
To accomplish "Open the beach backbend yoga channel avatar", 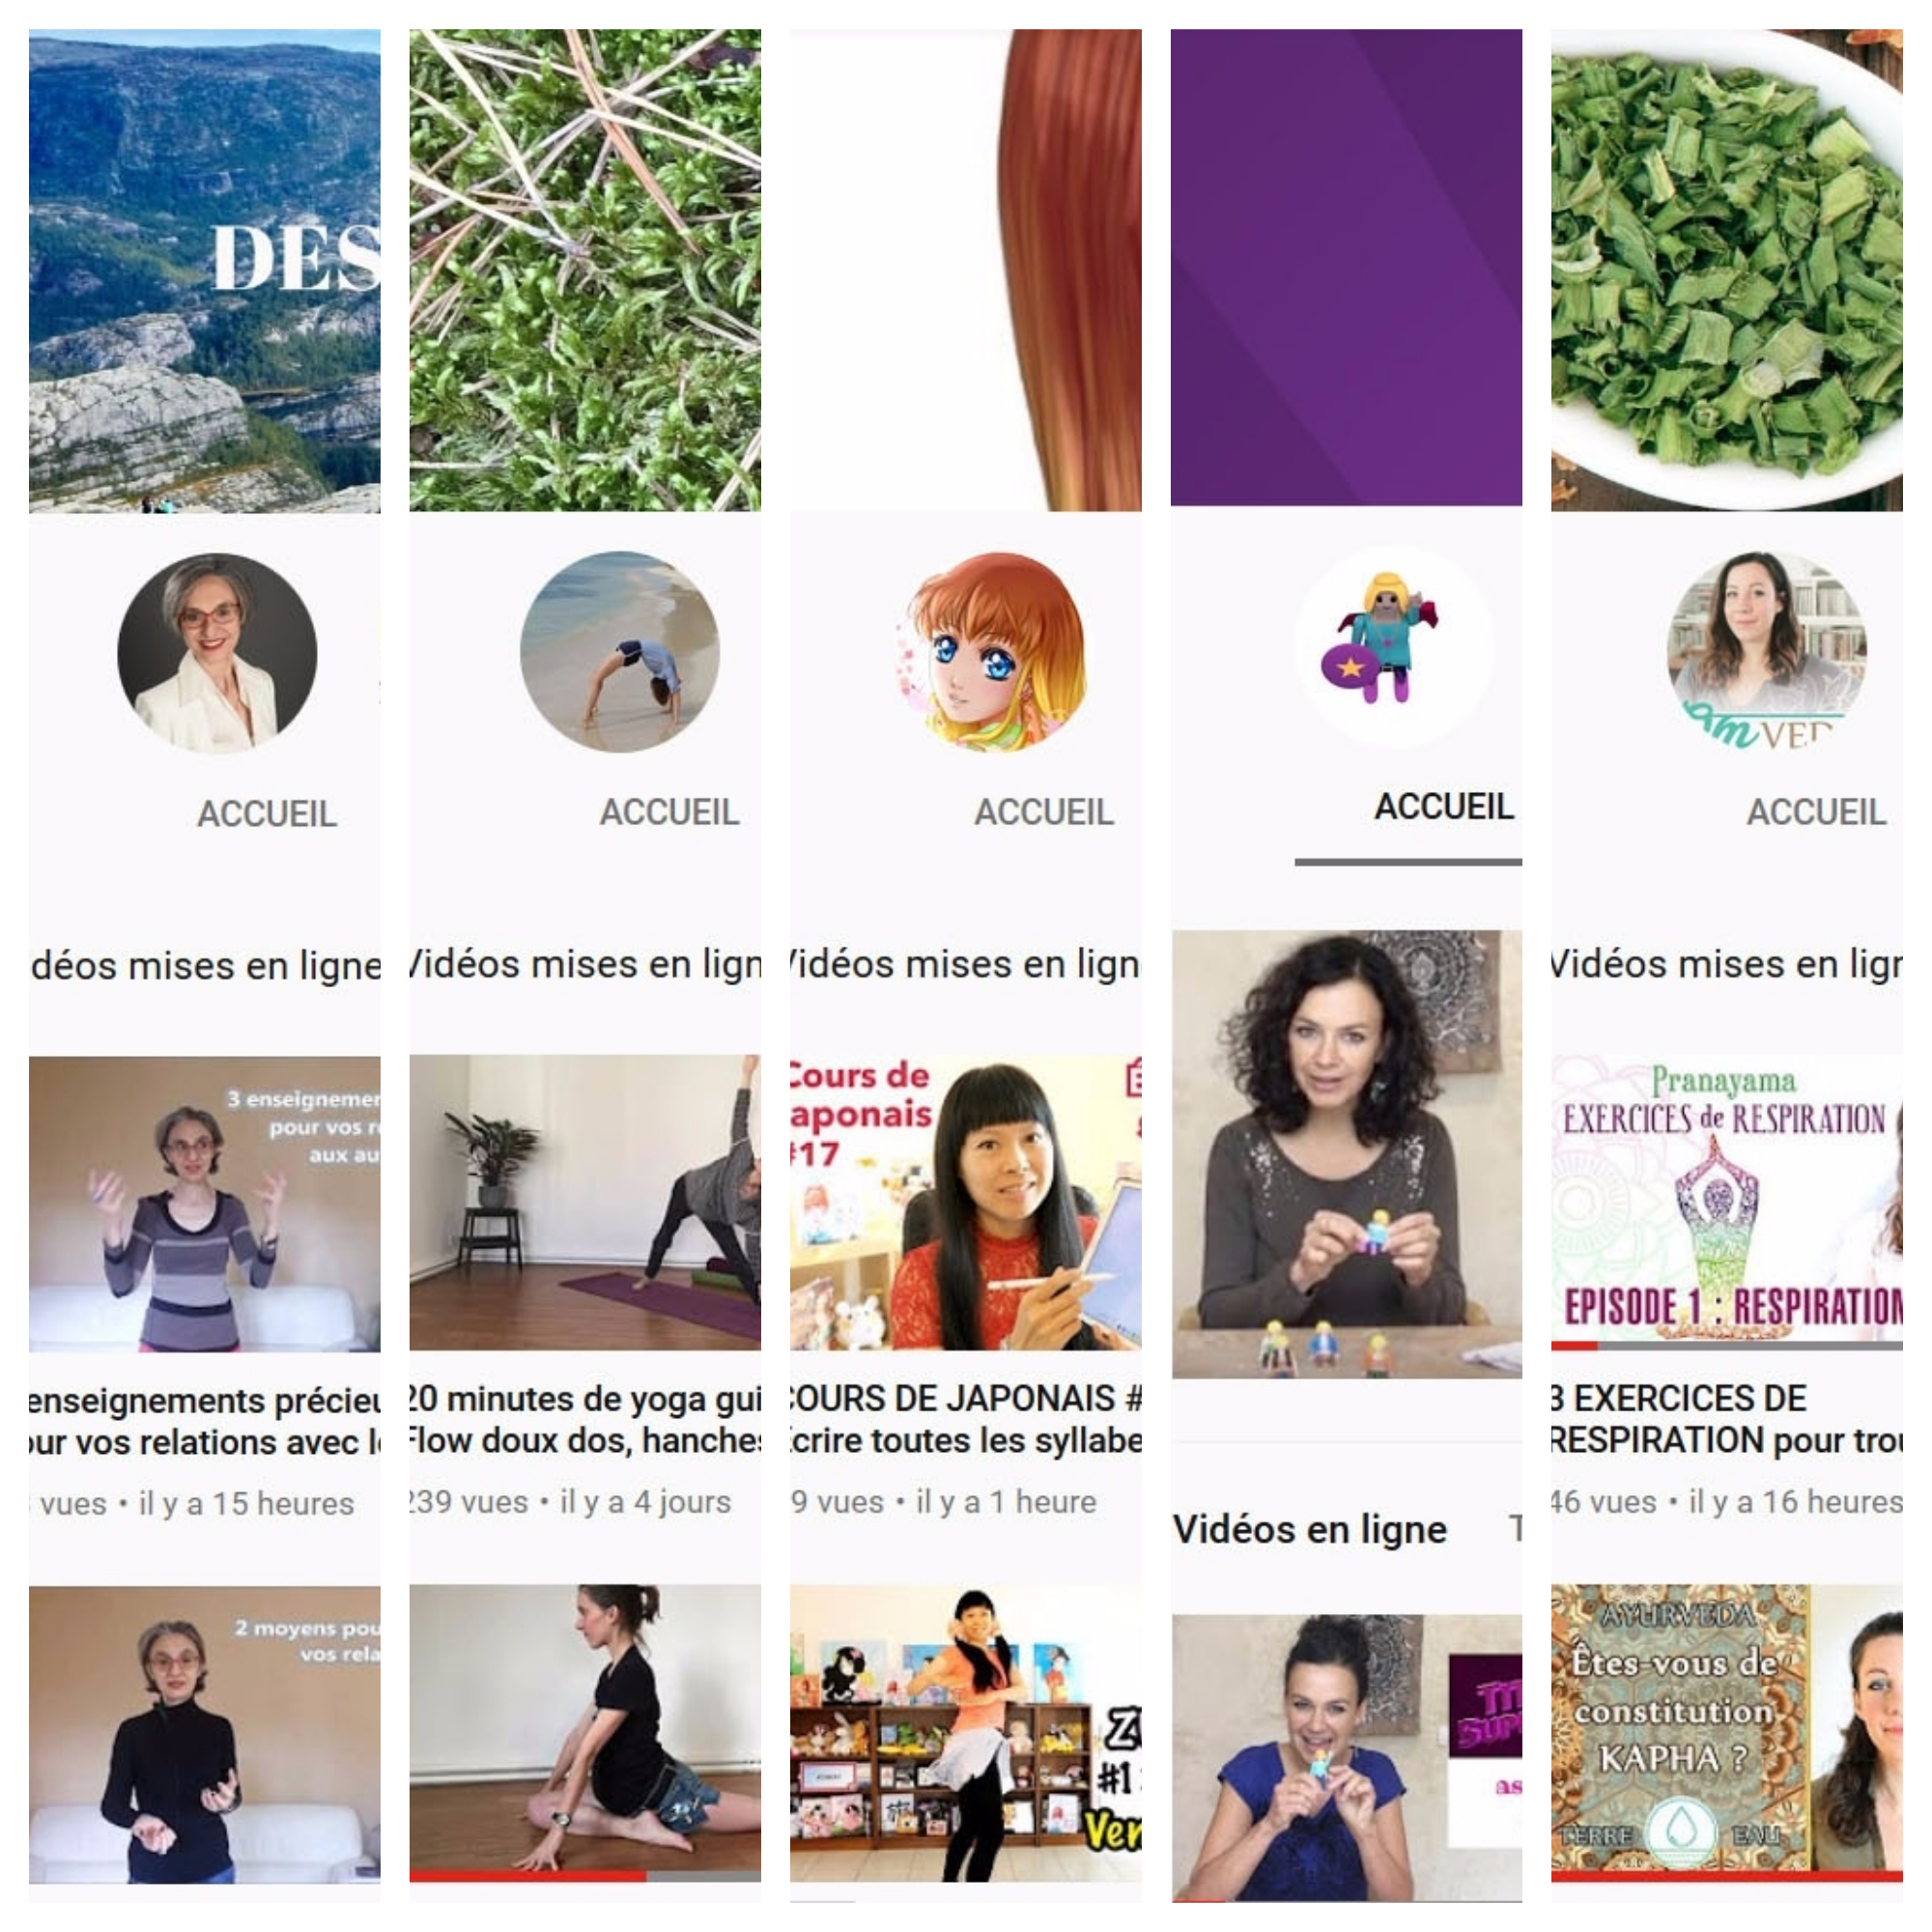I will [x=620, y=651].
